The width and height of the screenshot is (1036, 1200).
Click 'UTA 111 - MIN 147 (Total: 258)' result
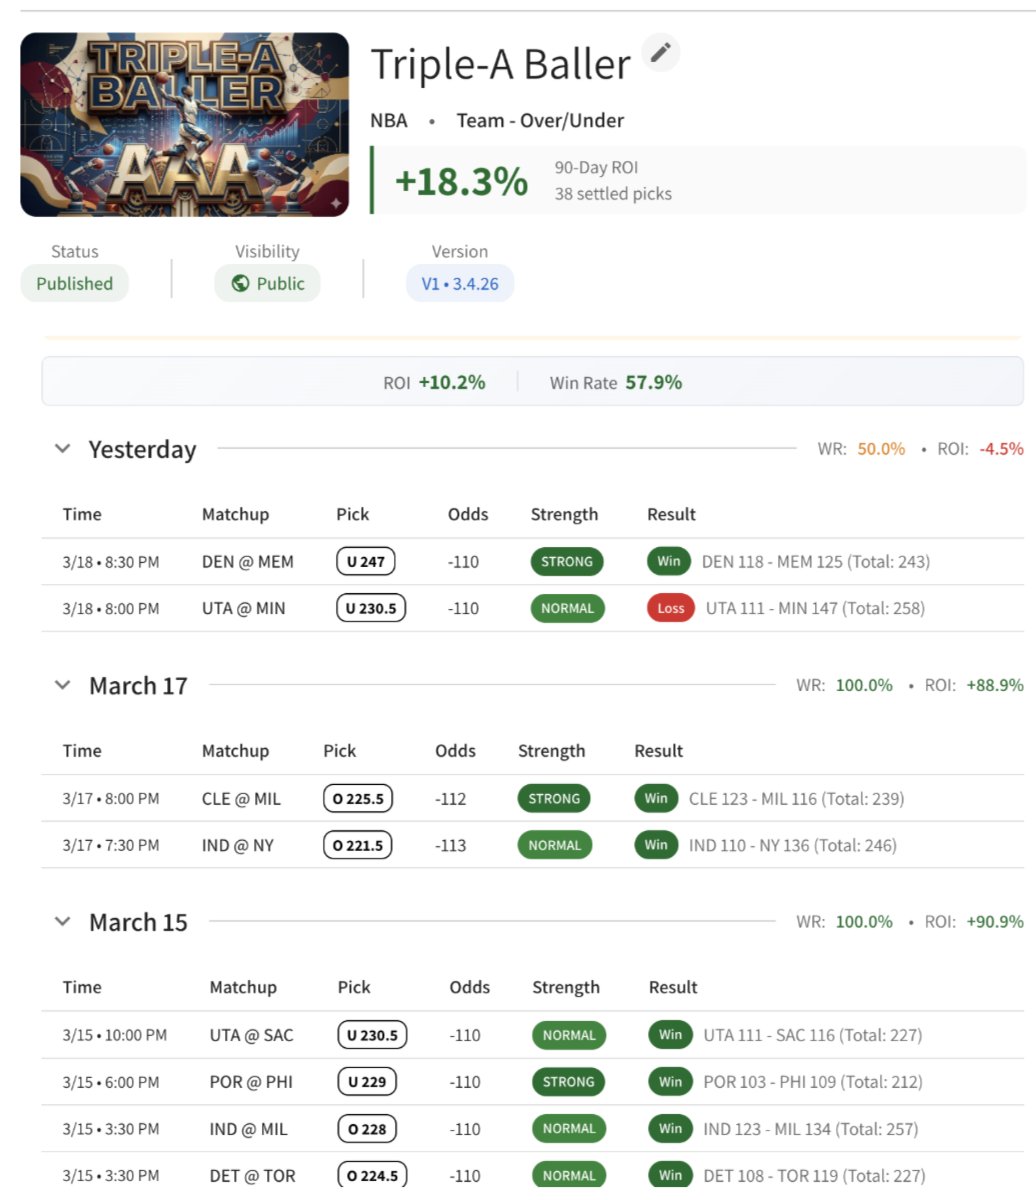[815, 608]
